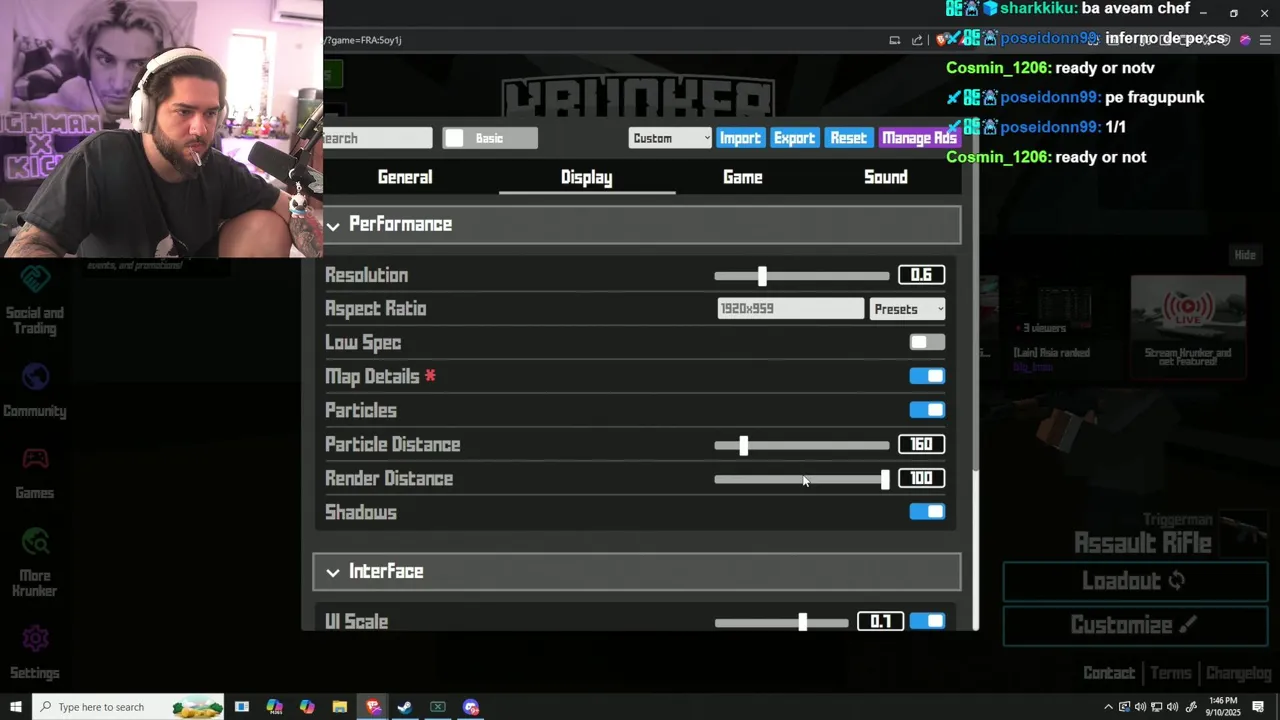
Task: Open the Windows Start menu
Action: 15,707
